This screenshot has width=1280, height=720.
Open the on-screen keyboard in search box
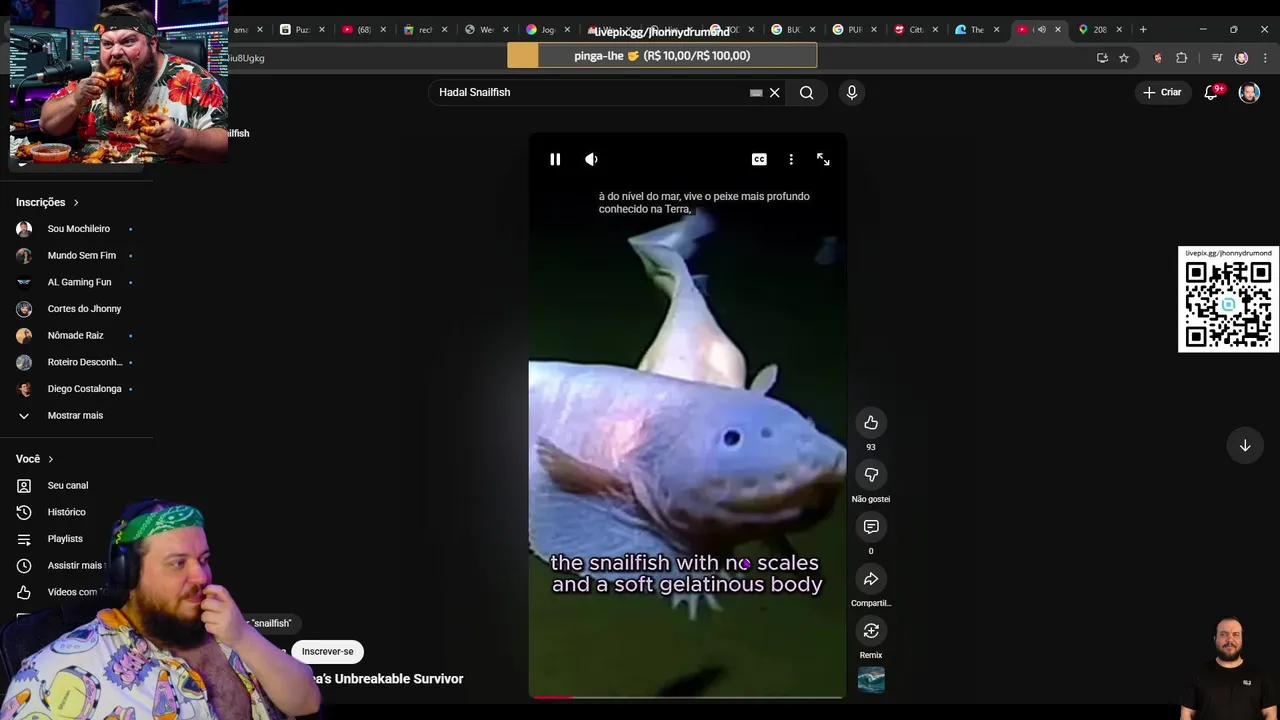click(756, 93)
